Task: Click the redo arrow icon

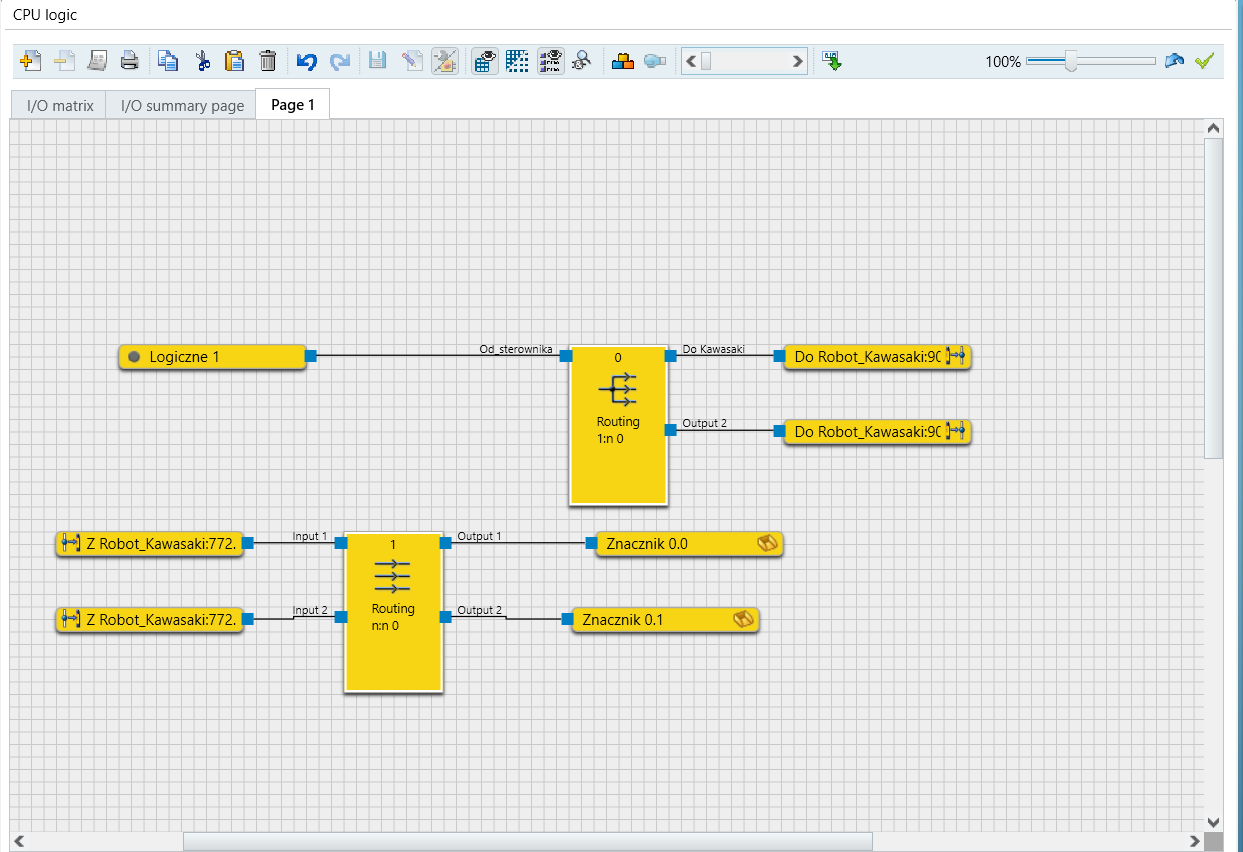Action: pyautogui.click(x=340, y=61)
